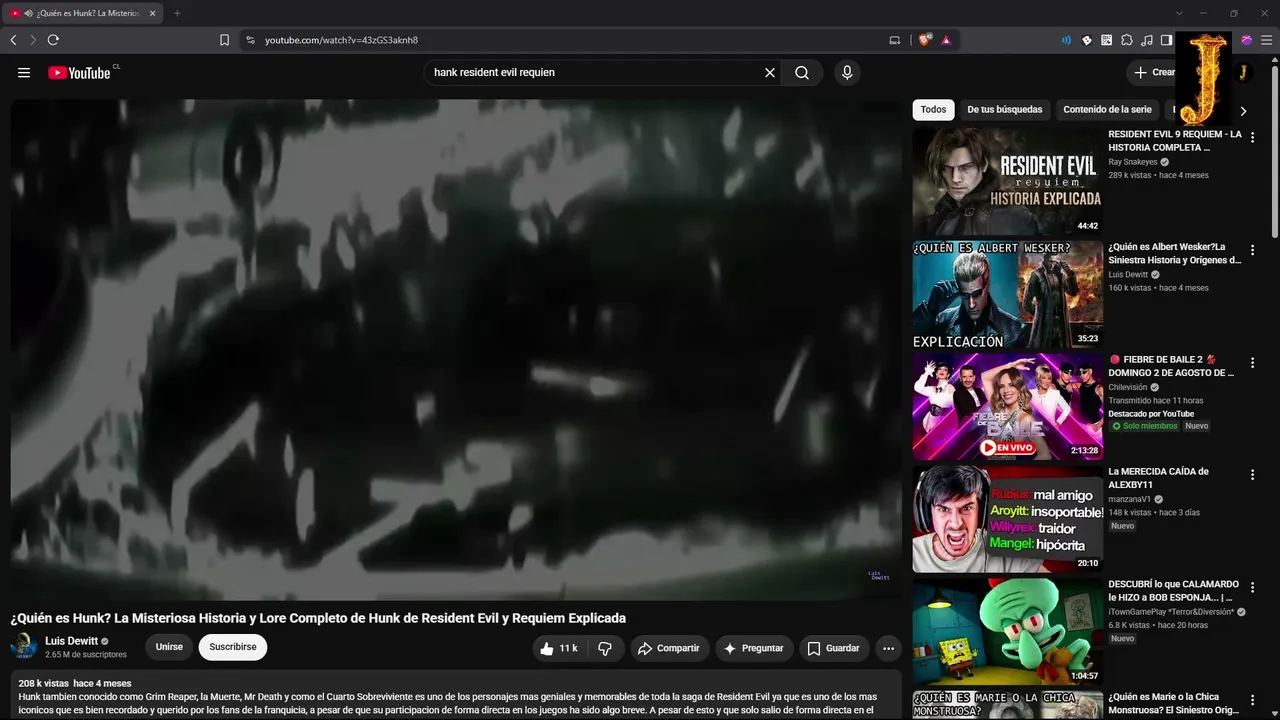Open options for ¿Quién es Marie video

tap(1252, 700)
